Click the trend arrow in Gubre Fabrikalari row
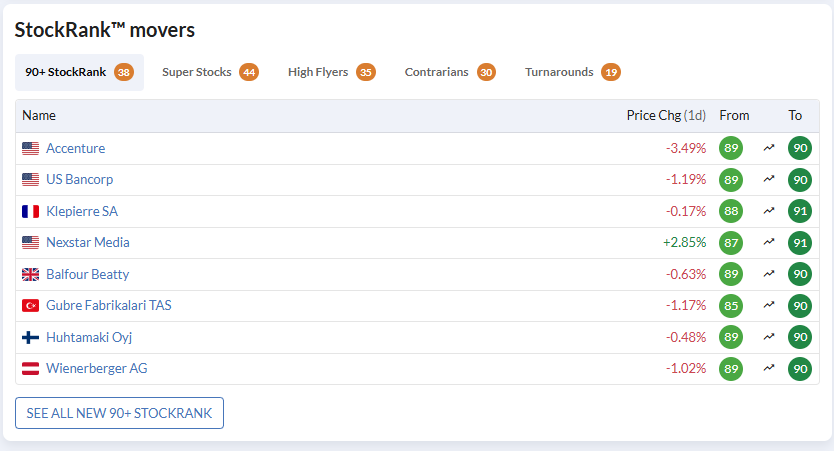The image size is (834, 451). (x=769, y=305)
